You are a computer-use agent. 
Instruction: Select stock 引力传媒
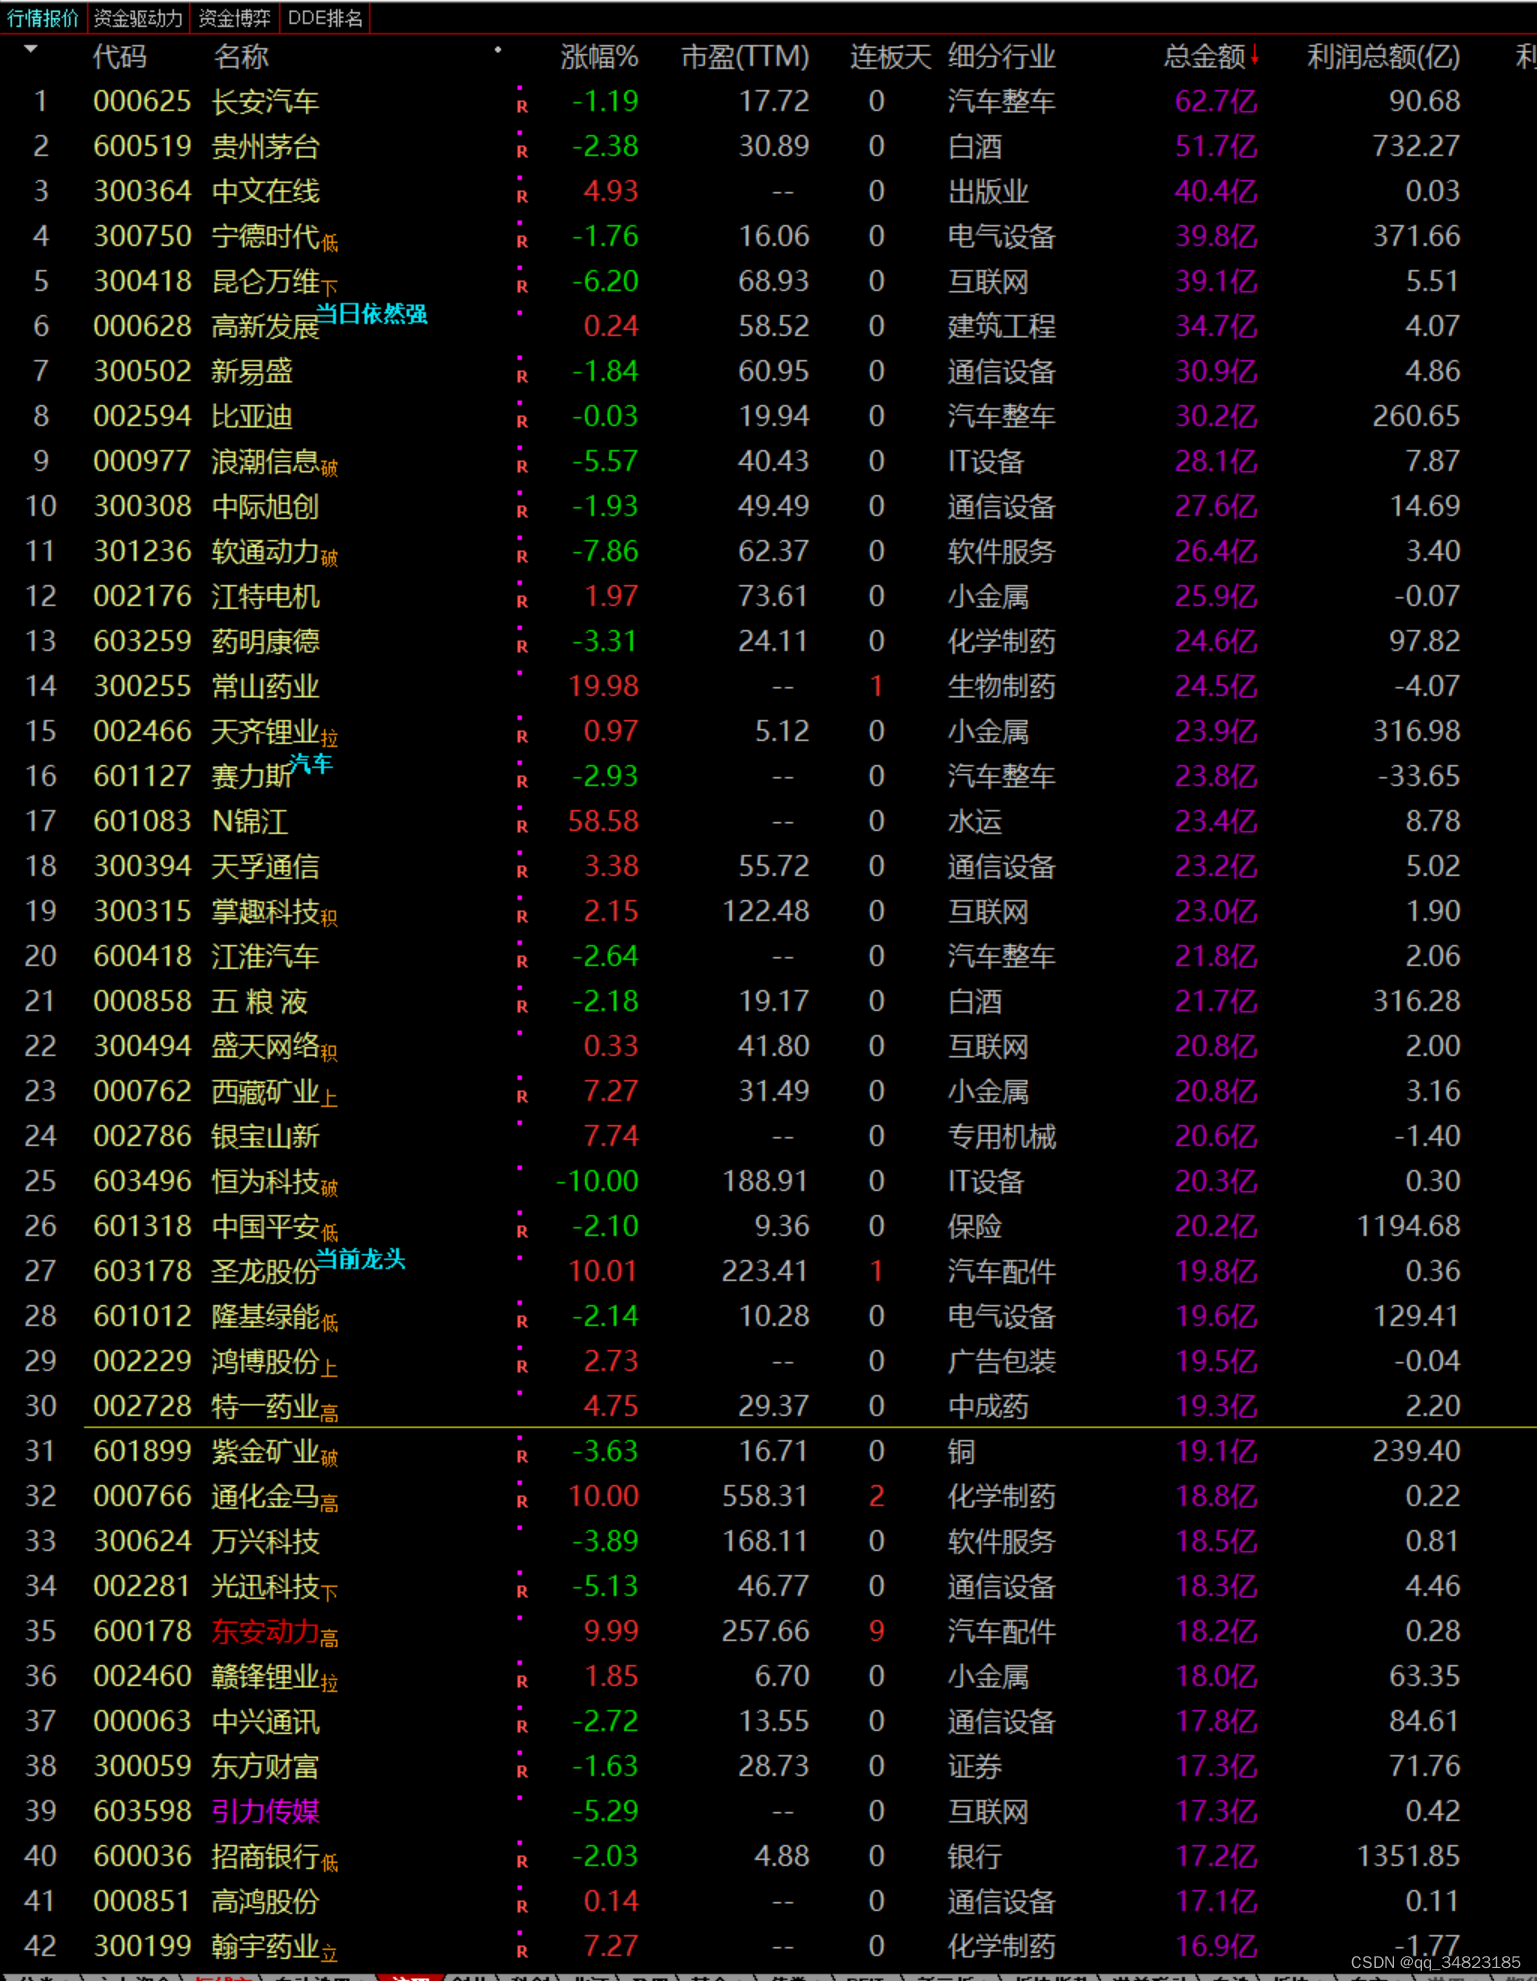click(266, 1811)
